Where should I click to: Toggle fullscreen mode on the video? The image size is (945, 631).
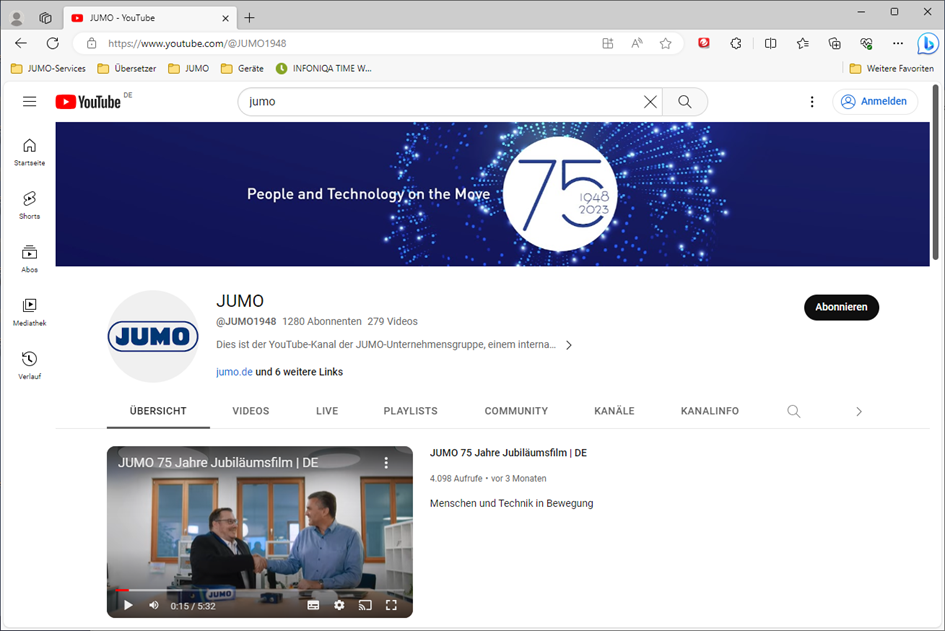(x=391, y=605)
